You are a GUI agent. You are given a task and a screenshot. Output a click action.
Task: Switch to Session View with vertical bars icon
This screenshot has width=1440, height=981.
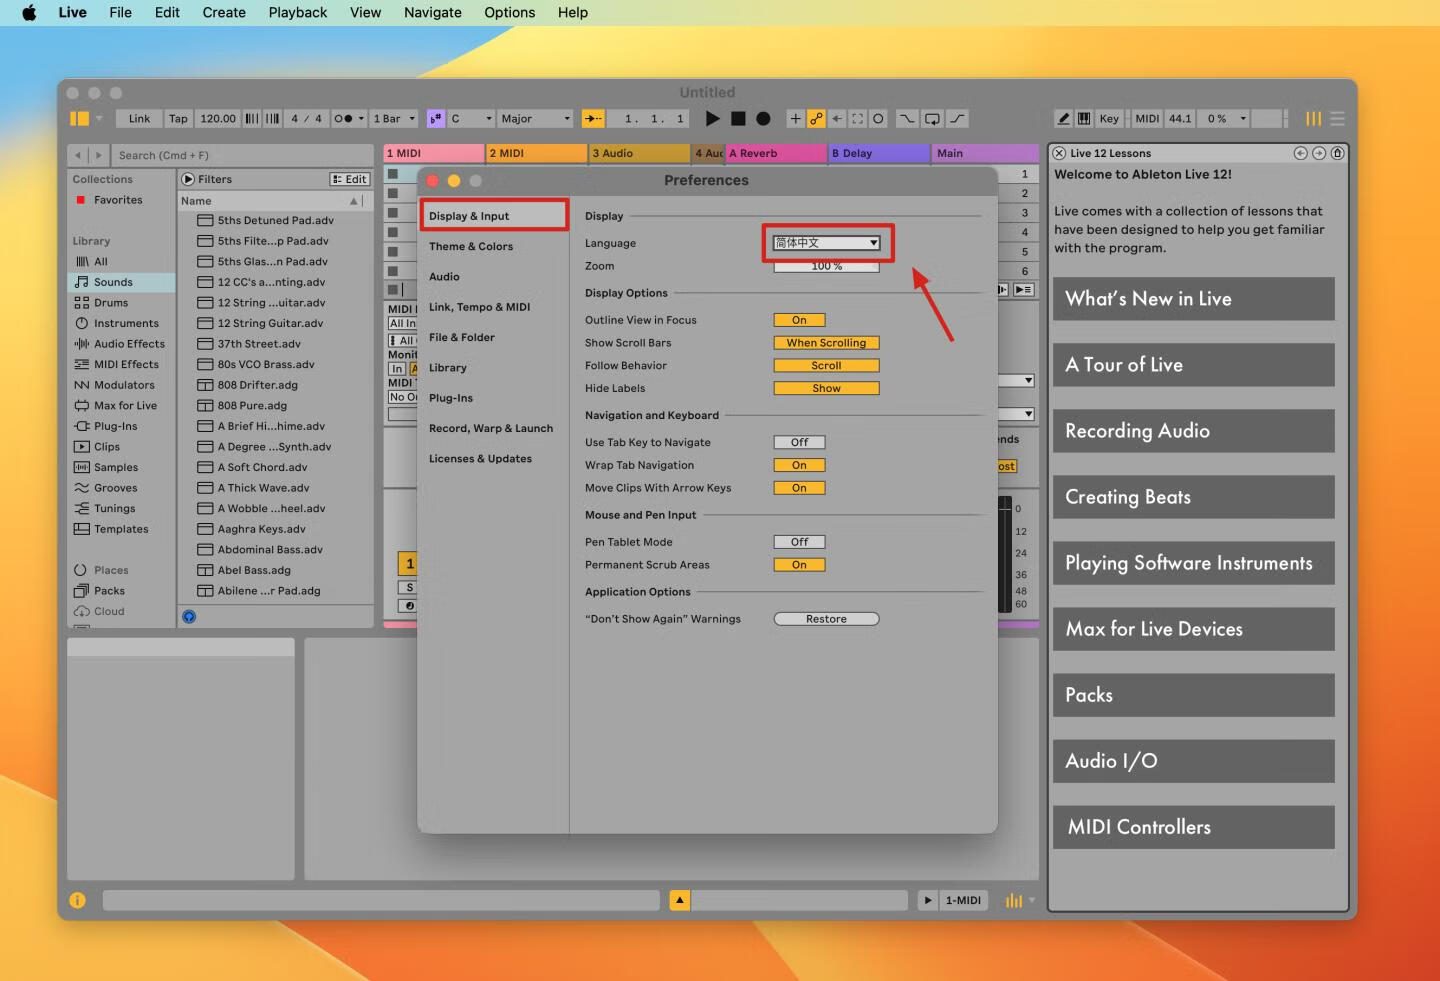pyautogui.click(x=1313, y=119)
